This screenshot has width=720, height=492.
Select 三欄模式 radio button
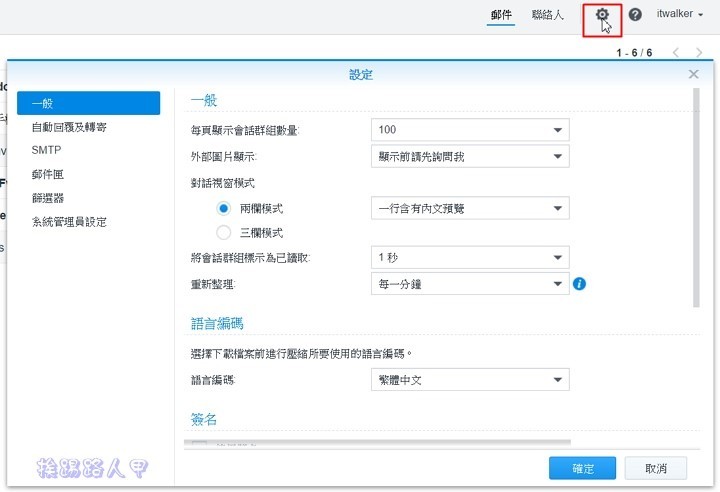pyautogui.click(x=224, y=233)
